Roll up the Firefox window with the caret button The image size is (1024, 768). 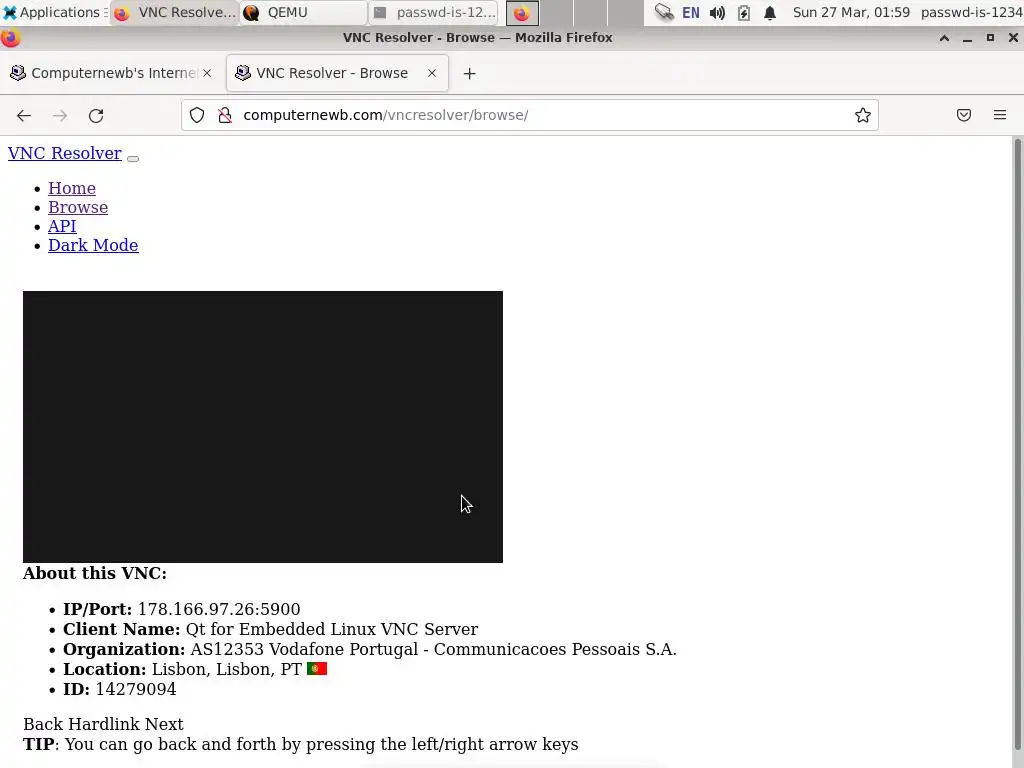tap(944, 38)
